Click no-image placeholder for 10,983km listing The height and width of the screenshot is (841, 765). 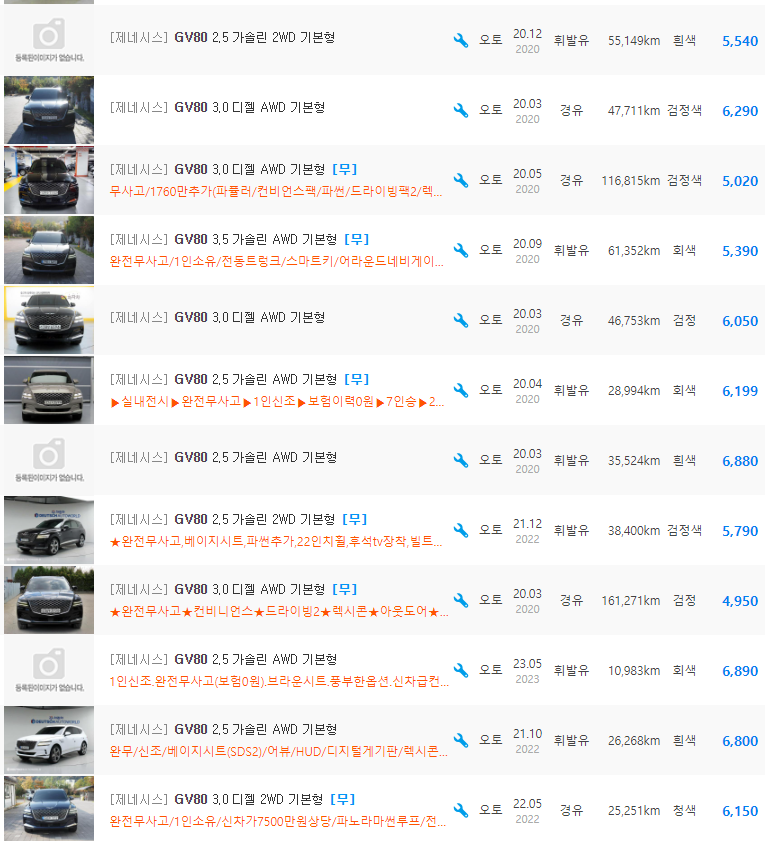[x=49, y=670]
